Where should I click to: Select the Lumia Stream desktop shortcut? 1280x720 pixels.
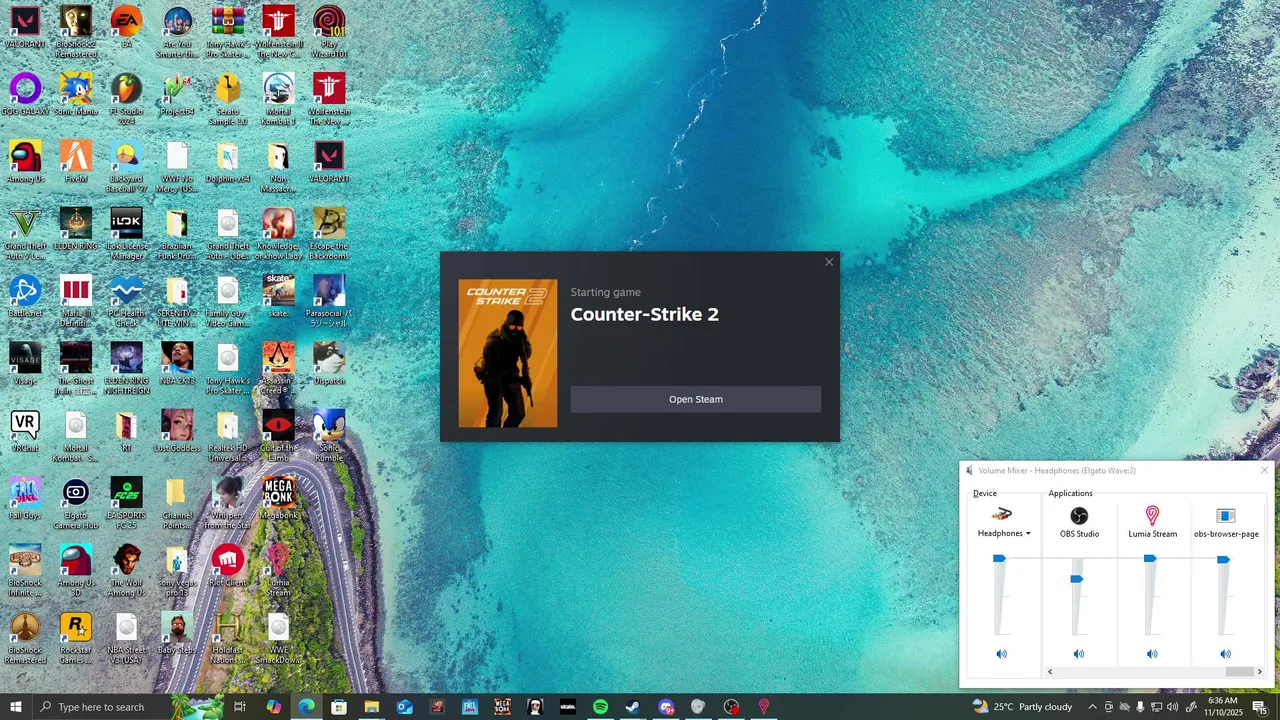pyautogui.click(x=278, y=570)
